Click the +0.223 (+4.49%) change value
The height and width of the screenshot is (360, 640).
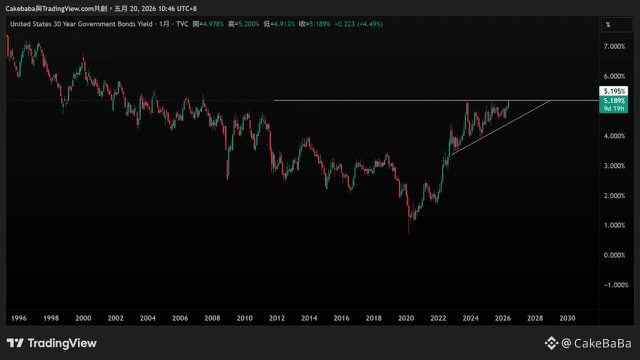(358, 24)
